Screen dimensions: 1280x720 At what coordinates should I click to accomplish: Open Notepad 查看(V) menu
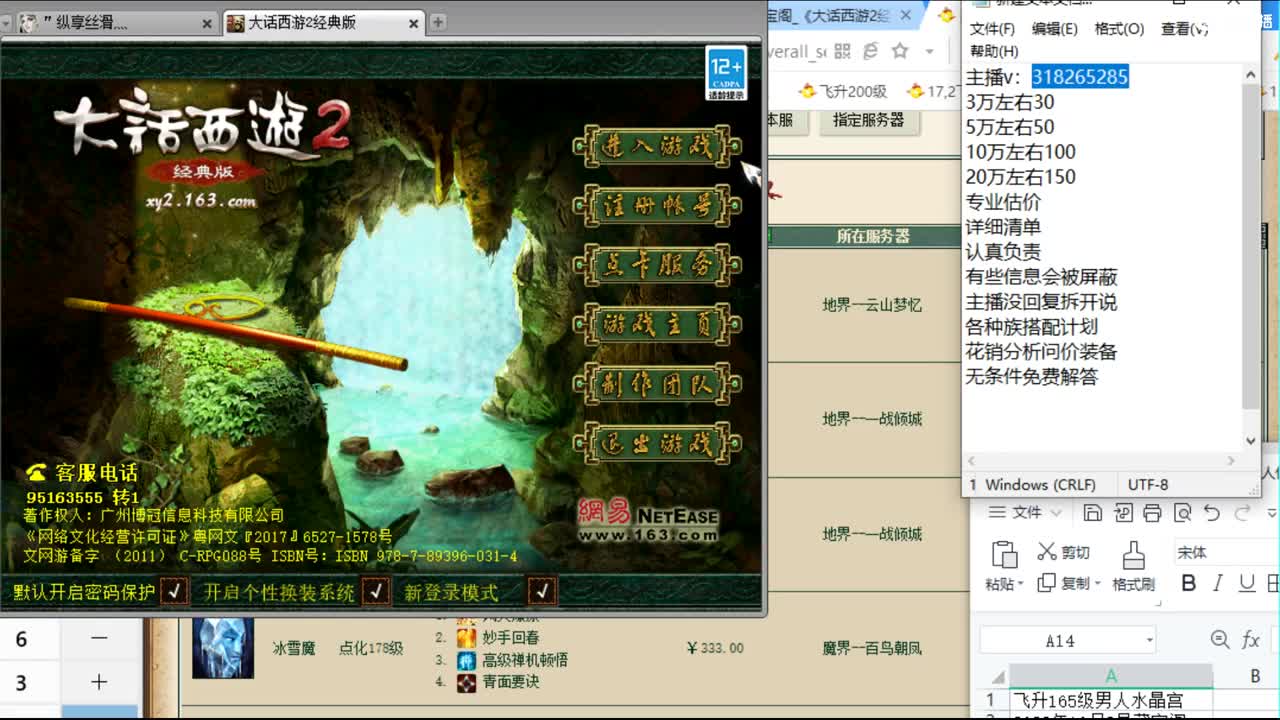pyautogui.click(x=1184, y=29)
